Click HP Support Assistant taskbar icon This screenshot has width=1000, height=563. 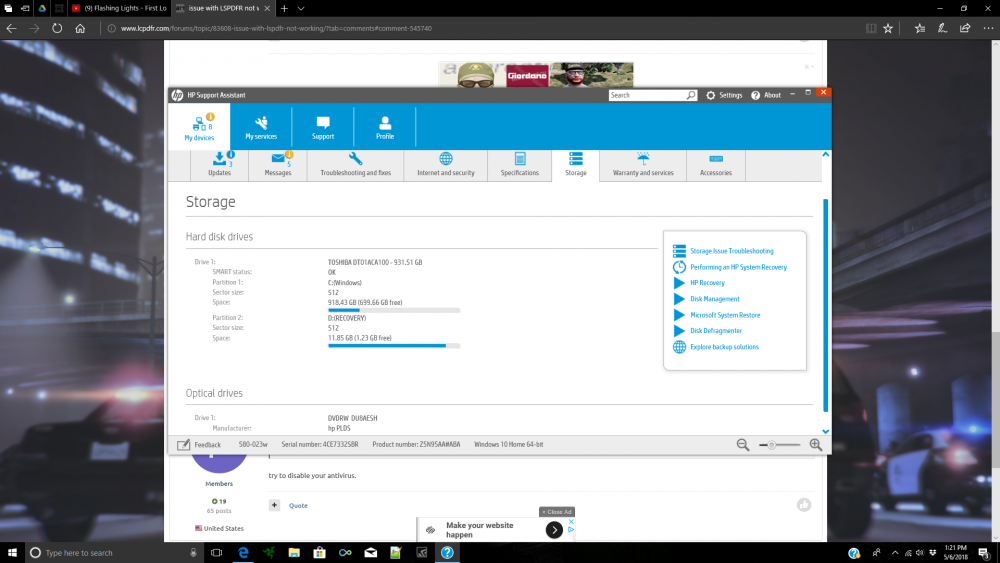[447, 552]
